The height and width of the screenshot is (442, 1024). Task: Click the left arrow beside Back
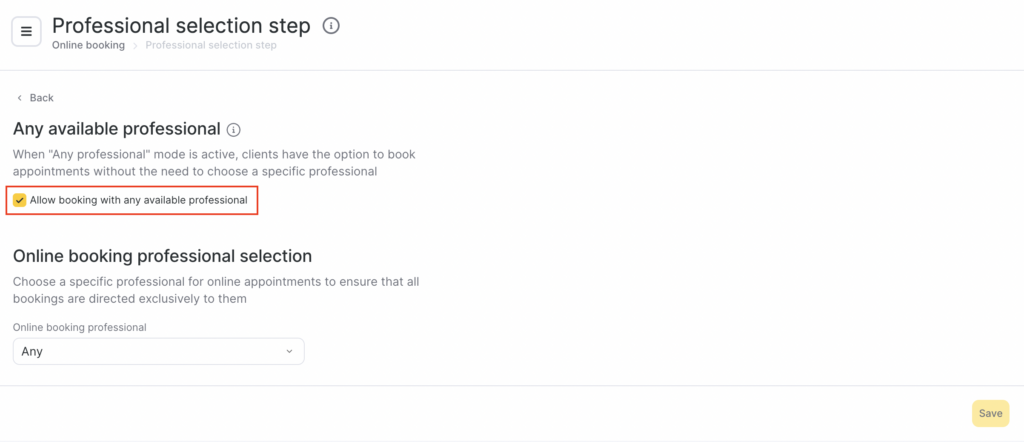(19, 98)
